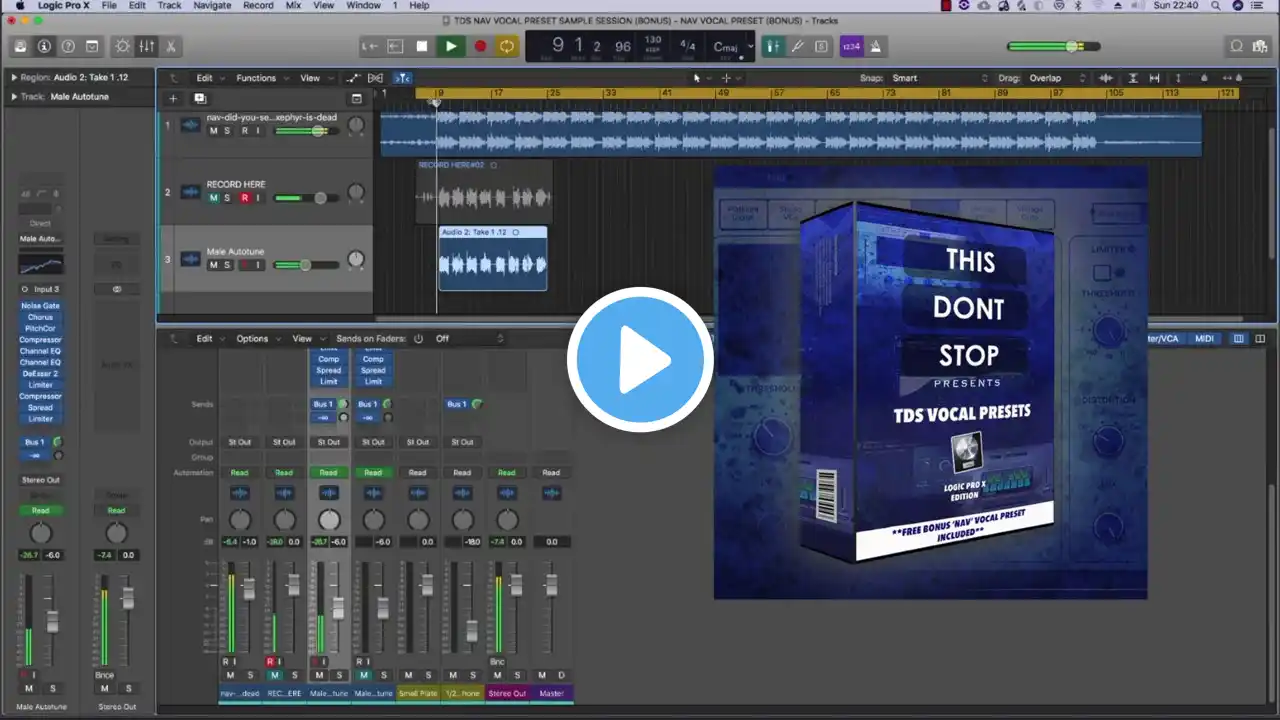The width and height of the screenshot is (1280, 720).
Task: Play the video with the center play button
Action: [640, 360]
